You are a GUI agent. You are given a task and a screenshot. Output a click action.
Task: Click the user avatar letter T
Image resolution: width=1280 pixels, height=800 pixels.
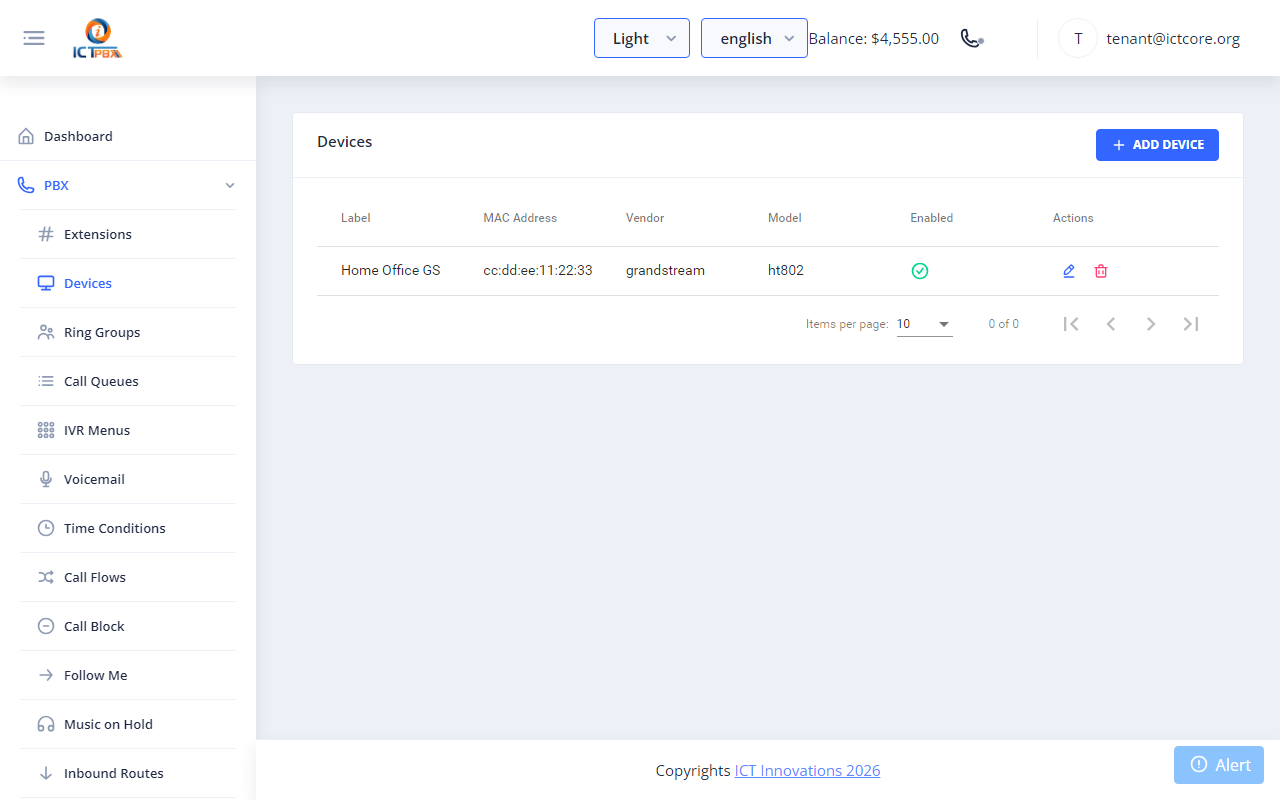[x=1078, y=39]
